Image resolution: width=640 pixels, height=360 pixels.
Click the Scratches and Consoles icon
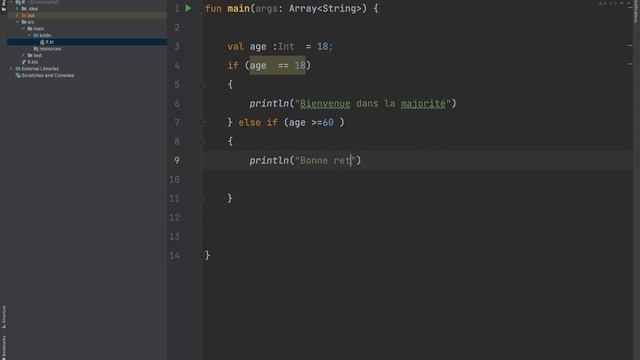(x=18, y=76)
